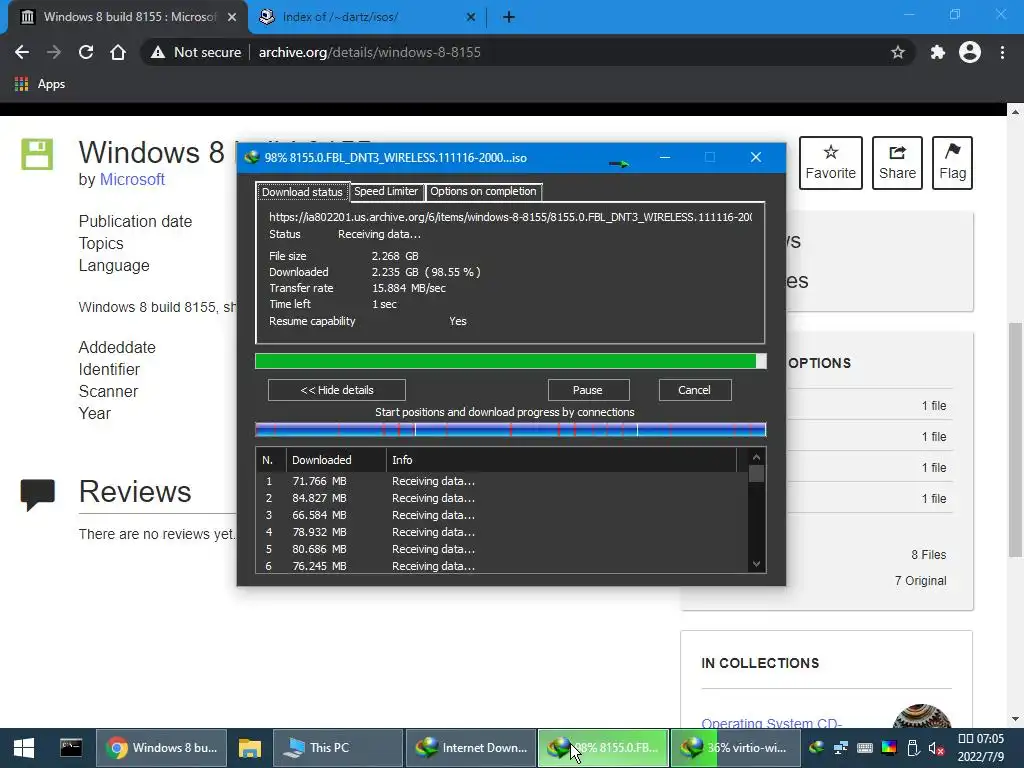Open the Chrome profile avatar
1024x768 pixels.
point(970,52)
